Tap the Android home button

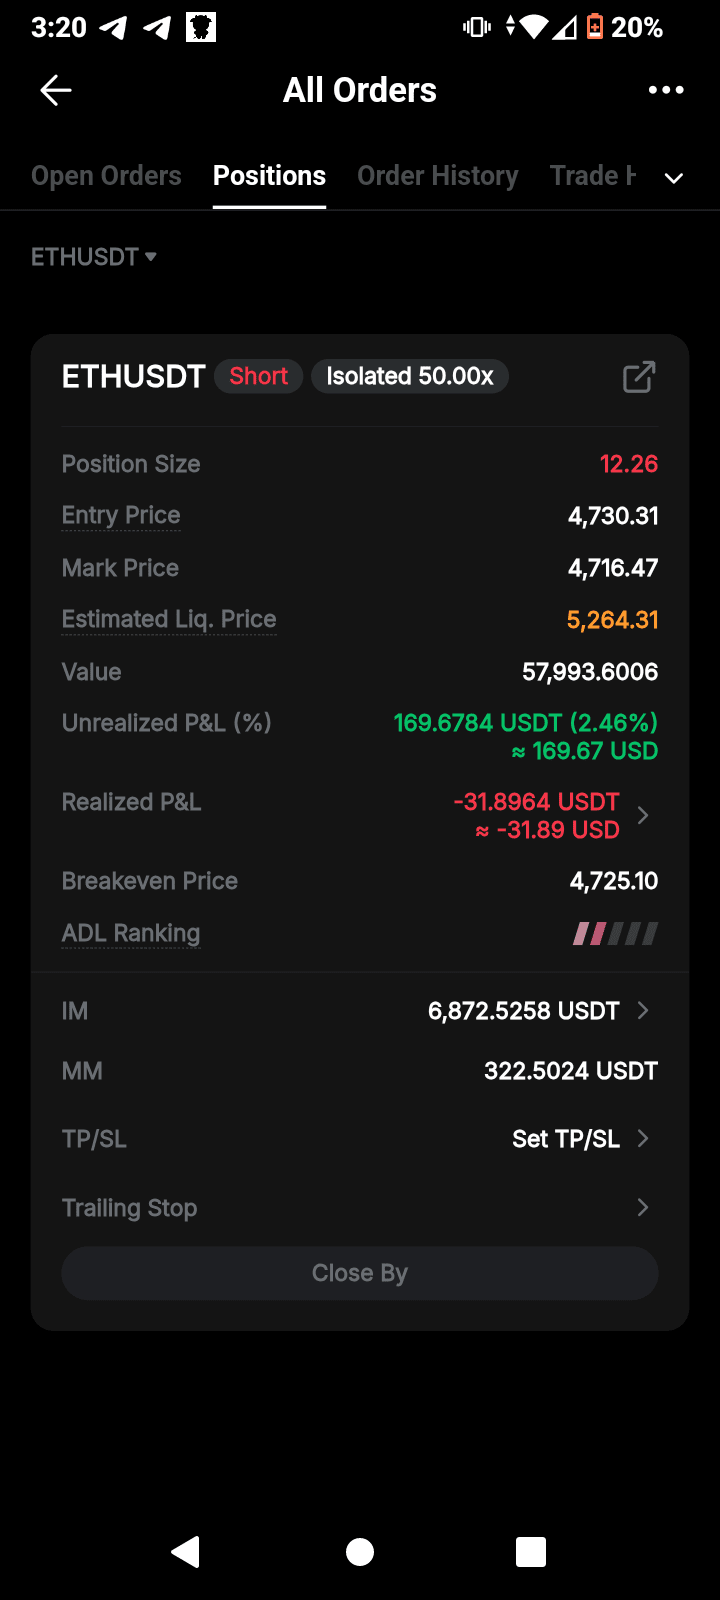tap(360, 1552)
